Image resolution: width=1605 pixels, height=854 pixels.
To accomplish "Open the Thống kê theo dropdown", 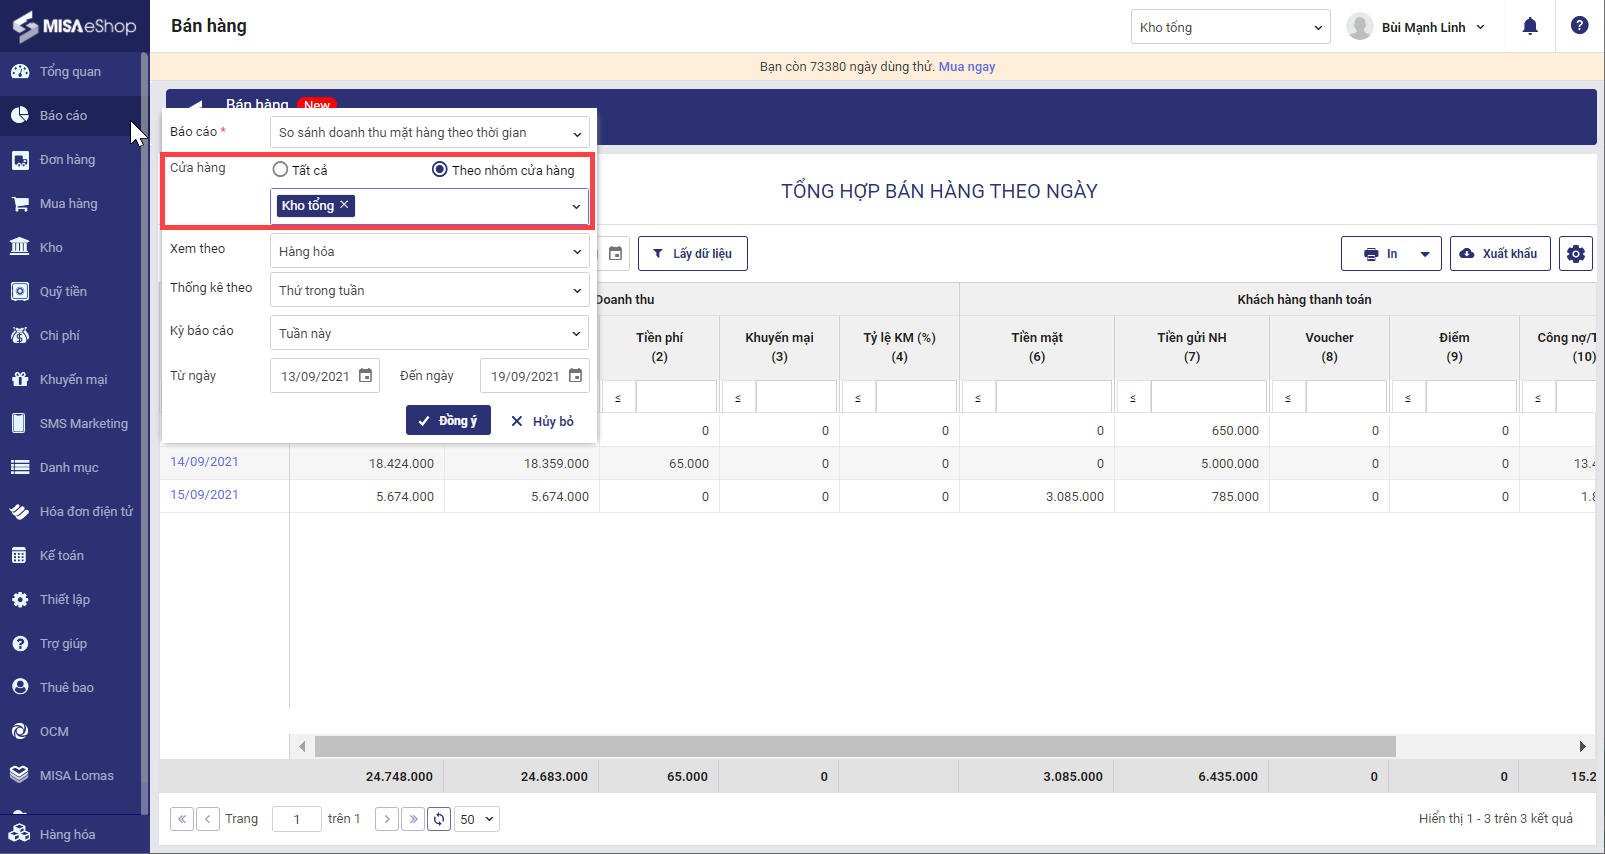I will tap(429, 291).
